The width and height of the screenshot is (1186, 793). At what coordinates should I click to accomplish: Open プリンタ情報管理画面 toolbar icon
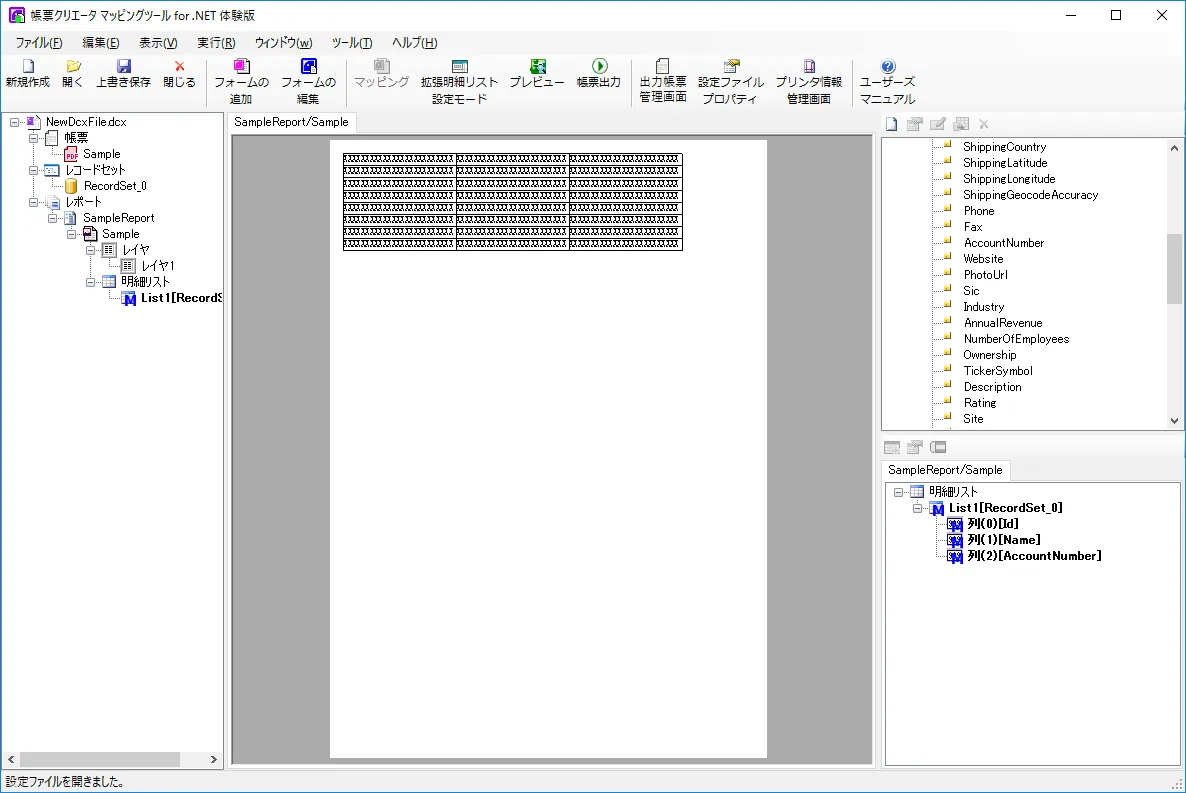click(809, 66)
